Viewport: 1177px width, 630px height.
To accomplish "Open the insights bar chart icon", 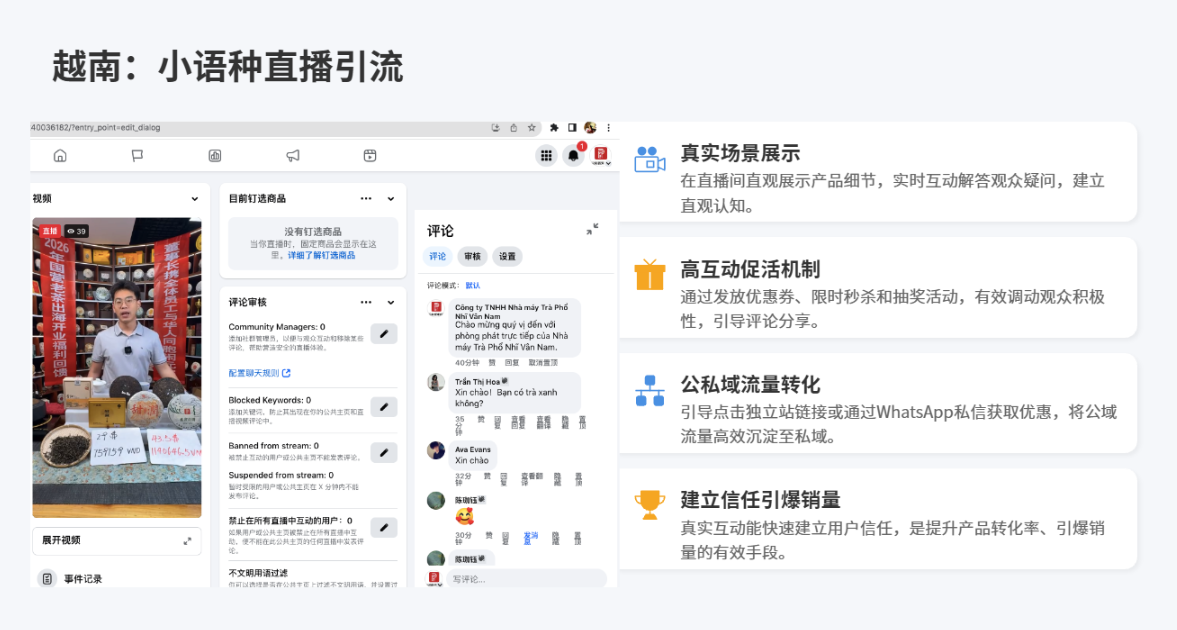I will click(x=215, y=155).
